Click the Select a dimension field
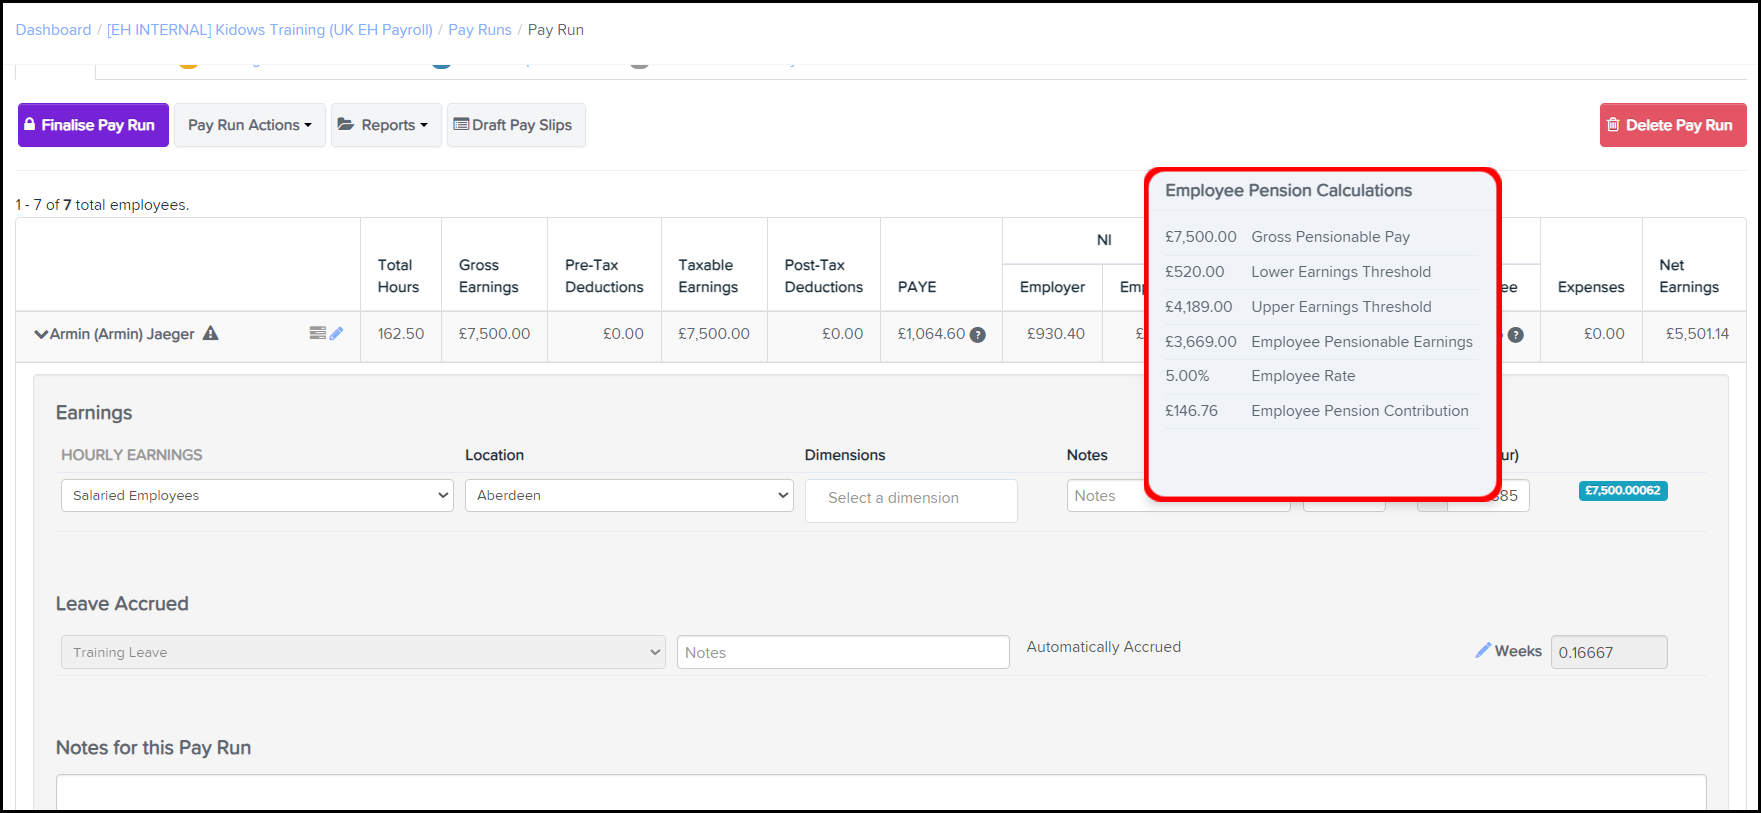This screenshot has width=1761, height=813. pyautogui.click(x=910, y=499)
